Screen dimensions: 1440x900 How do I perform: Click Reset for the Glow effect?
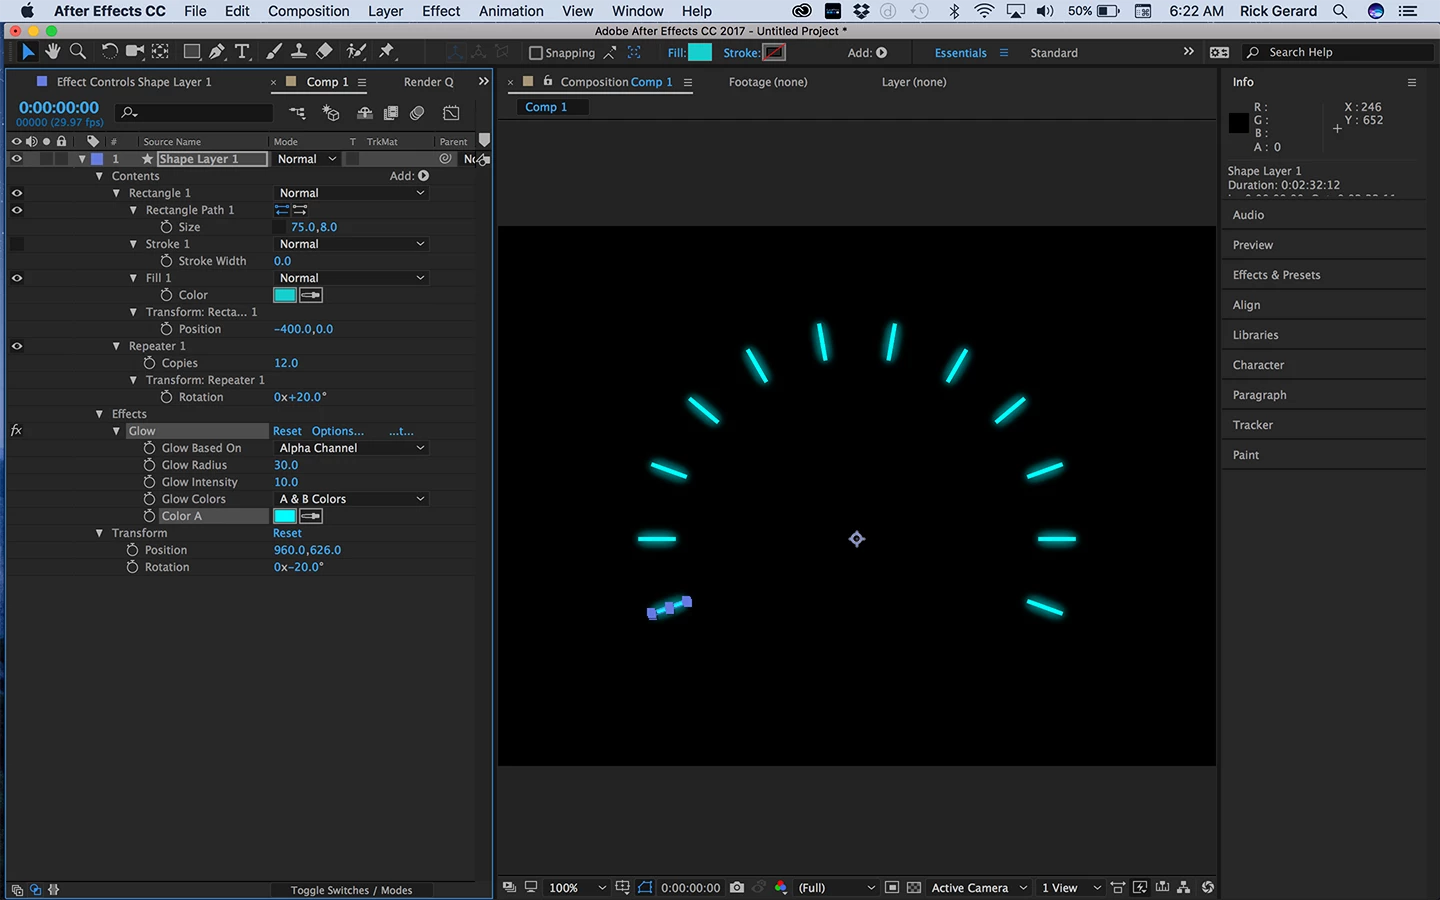coord(287,431)
